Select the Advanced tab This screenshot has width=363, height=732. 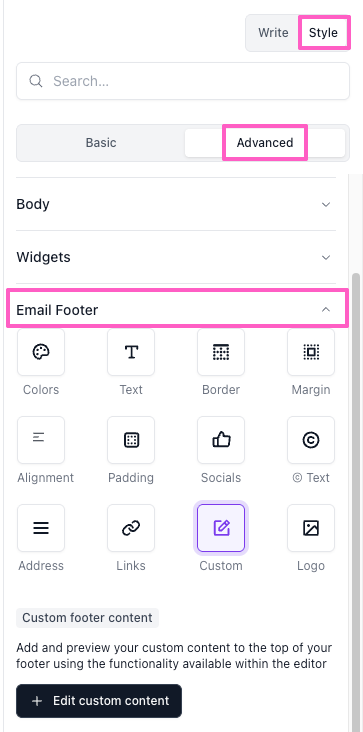click(265, 142)
